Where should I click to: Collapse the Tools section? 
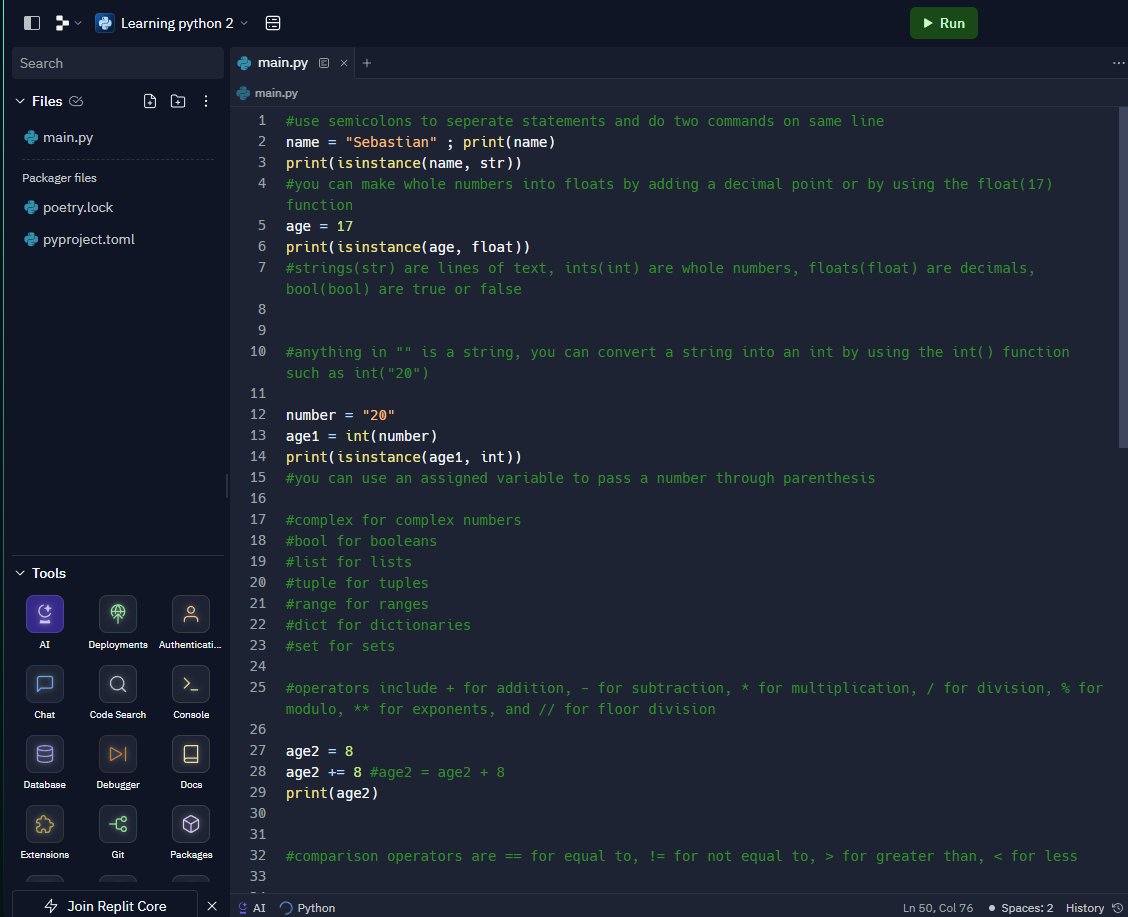[20, 573]
